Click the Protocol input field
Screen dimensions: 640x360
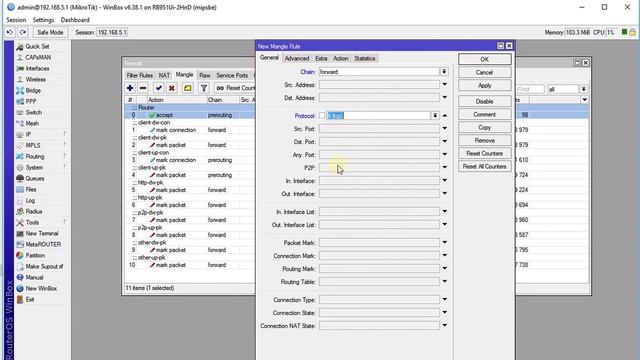[378, 116]
